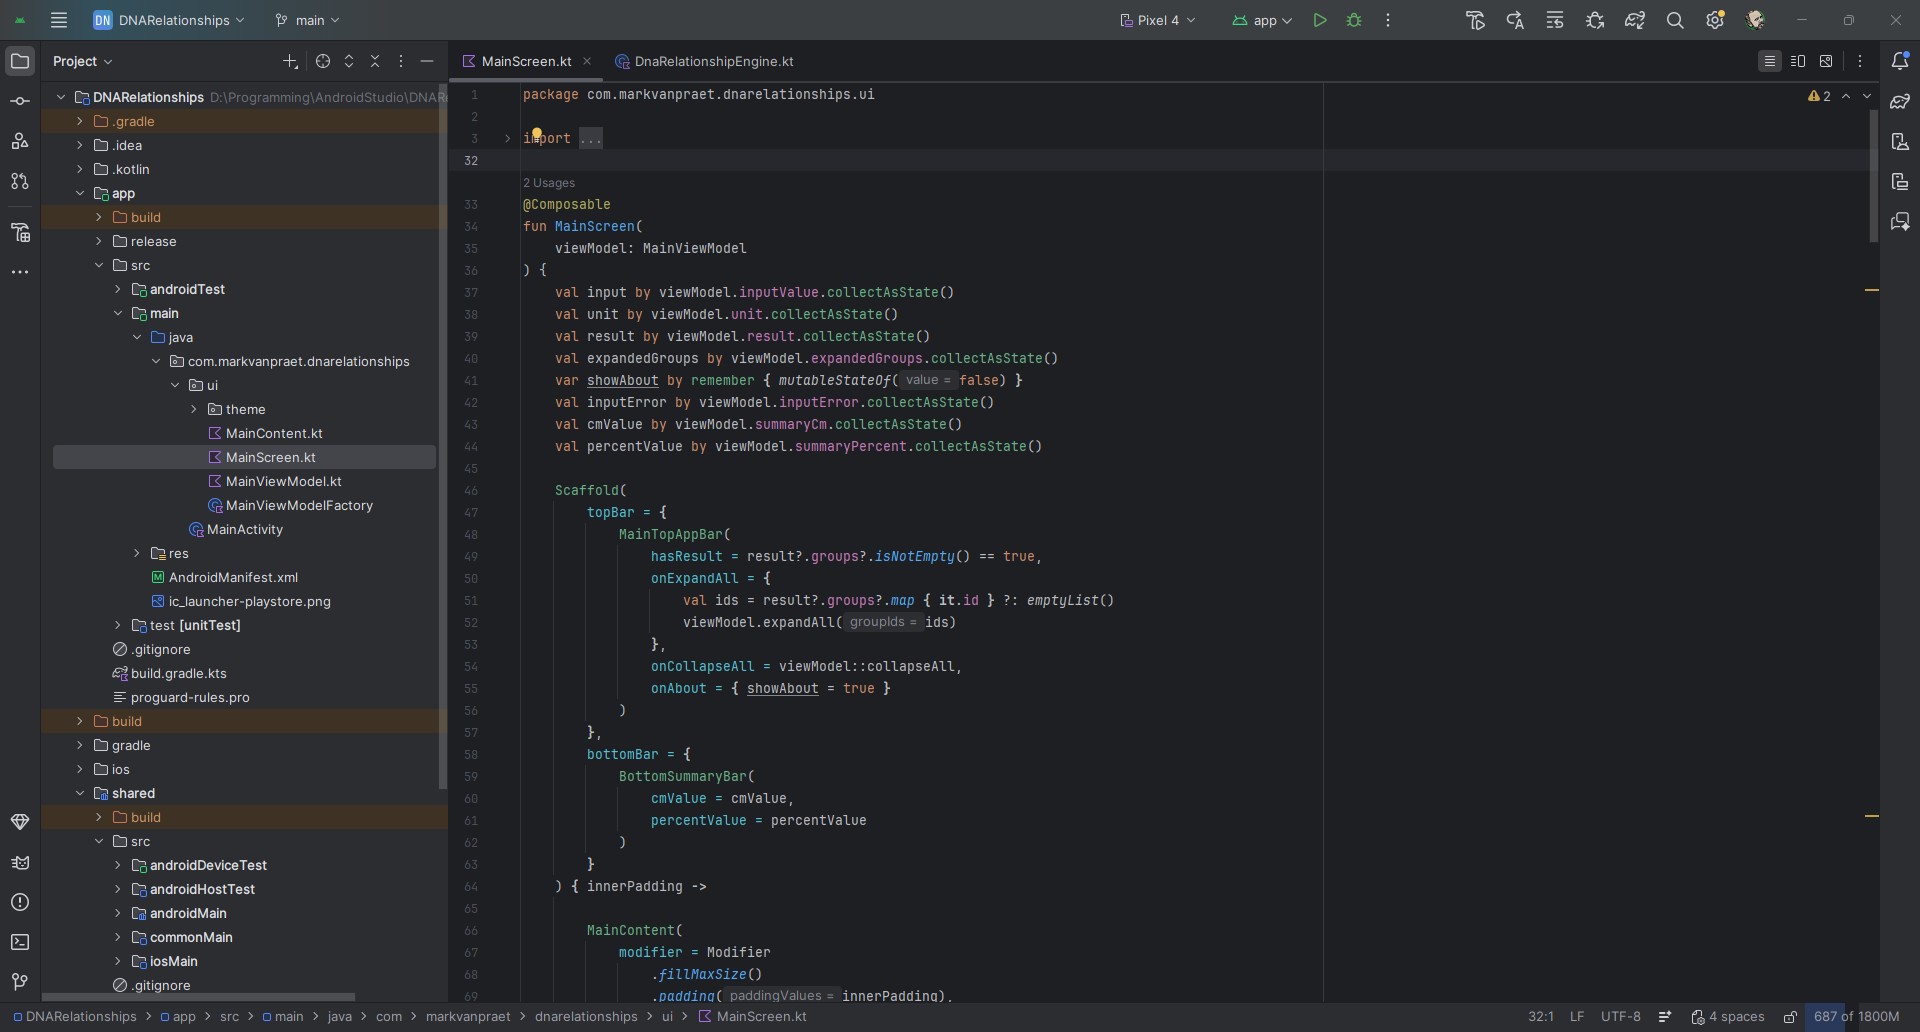Click the Debug app bug icon
1920x1032 pixels.
[x=1354, y=20]
